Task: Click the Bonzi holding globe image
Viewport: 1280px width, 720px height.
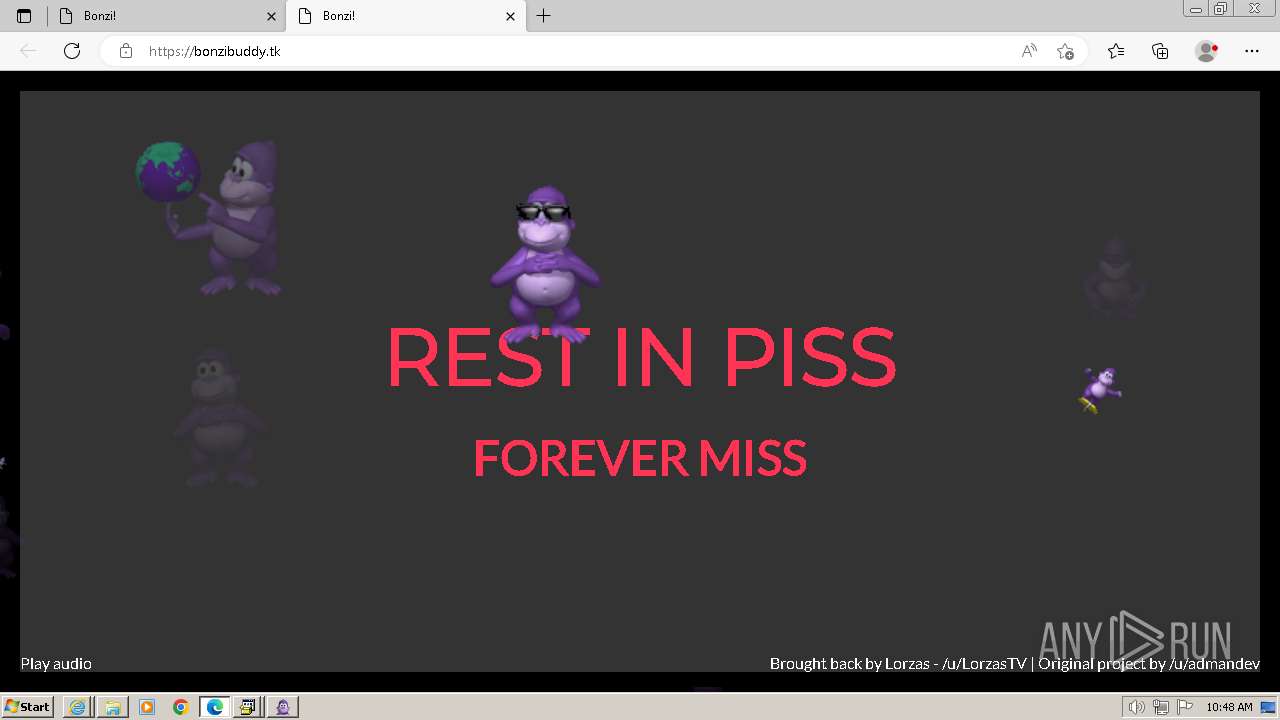Action: (210, 218)
